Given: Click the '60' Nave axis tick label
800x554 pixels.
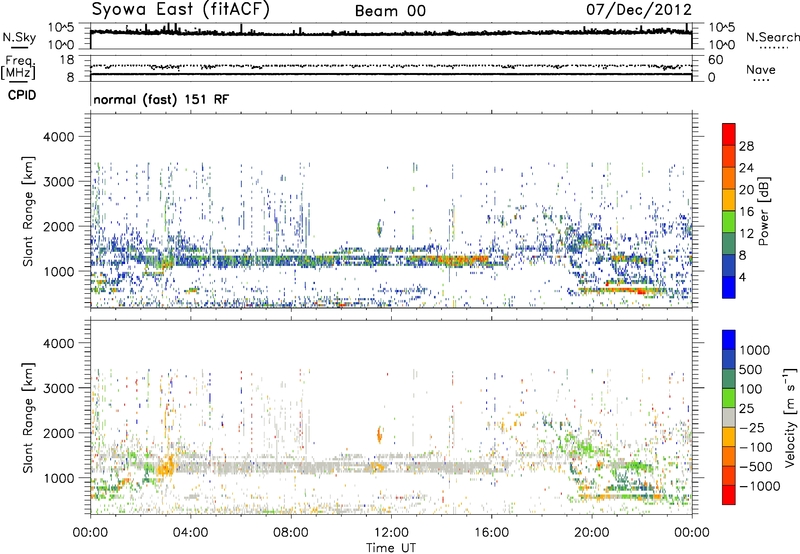Looking at the screenshot, I should click(x=715, y=60).
